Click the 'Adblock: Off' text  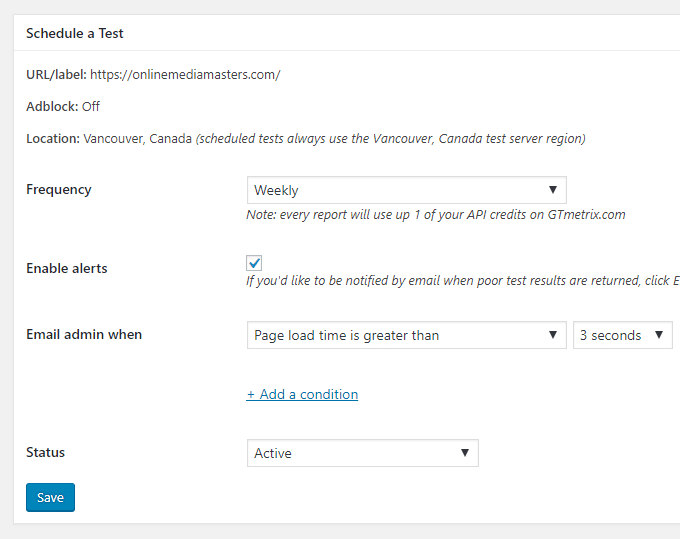(63, 106)
